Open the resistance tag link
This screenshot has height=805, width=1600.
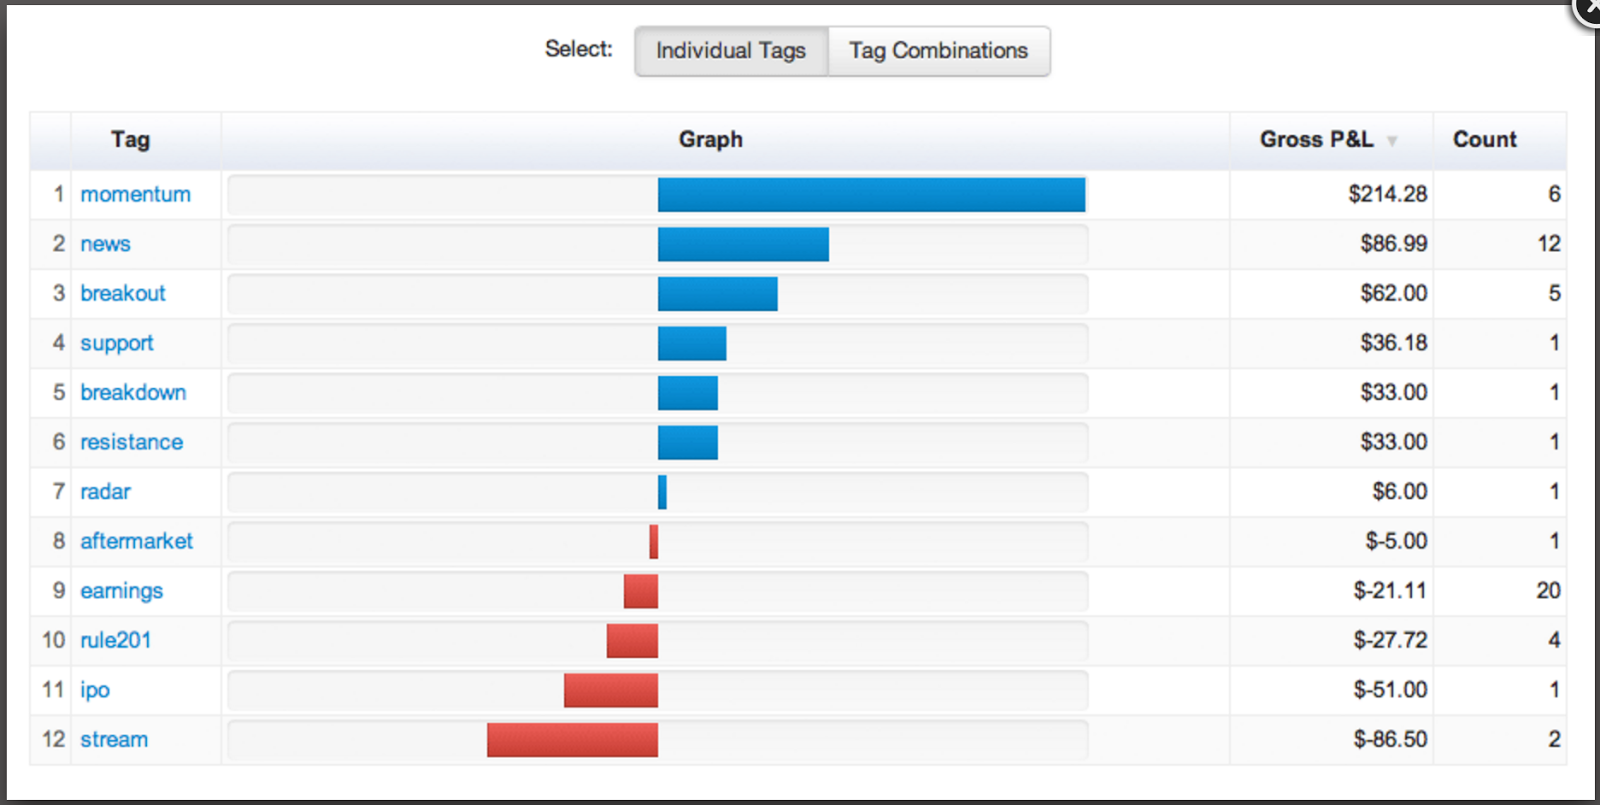[132, 442]
